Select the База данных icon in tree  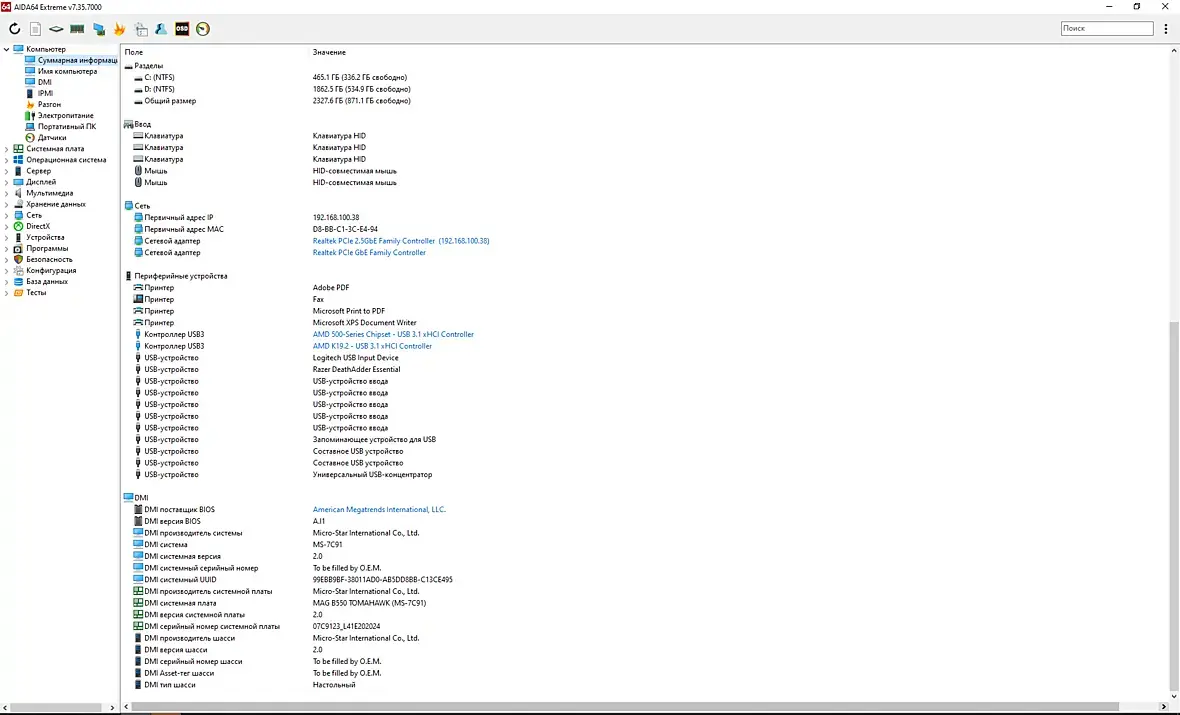coord(18,281)
